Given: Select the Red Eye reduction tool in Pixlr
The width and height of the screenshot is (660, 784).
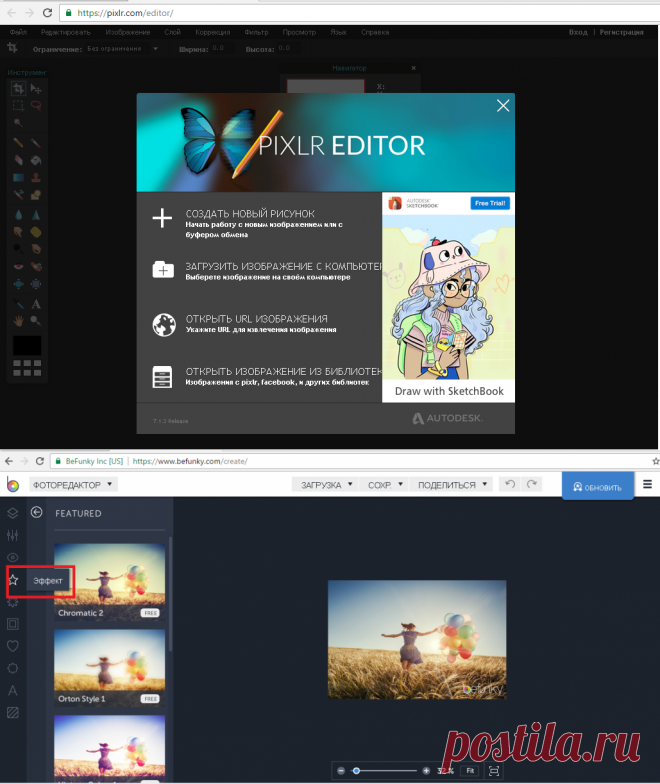Looking at the screenshot, I should (x=18, y=266).
